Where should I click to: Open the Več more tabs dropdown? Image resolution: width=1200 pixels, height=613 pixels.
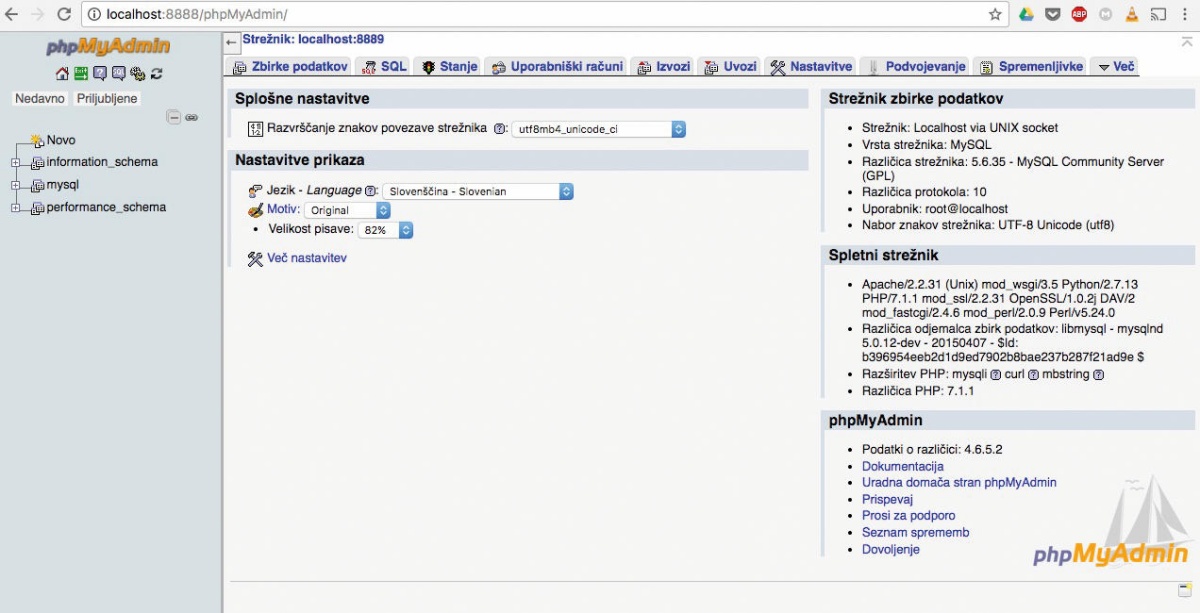pyautogui.click(x=1115, y=67)
